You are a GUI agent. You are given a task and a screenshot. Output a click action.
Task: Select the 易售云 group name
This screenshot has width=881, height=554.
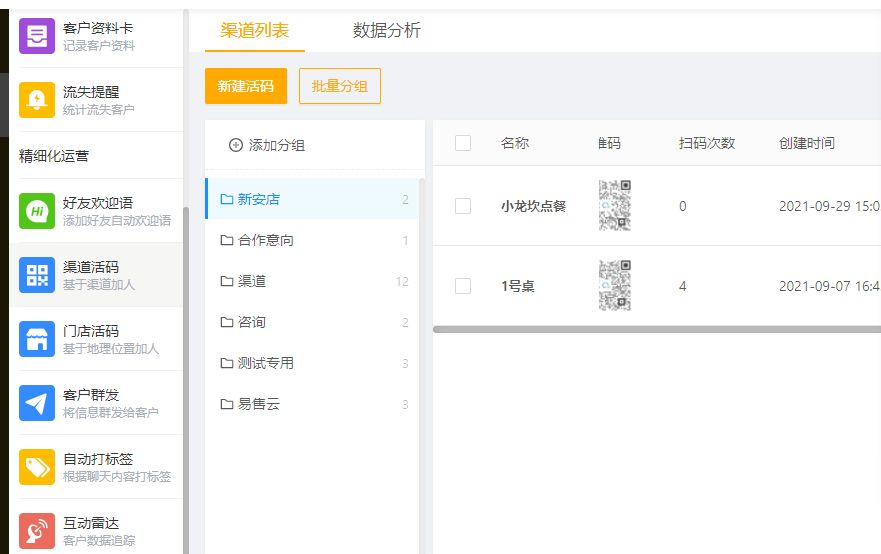[x=258, y=405]
